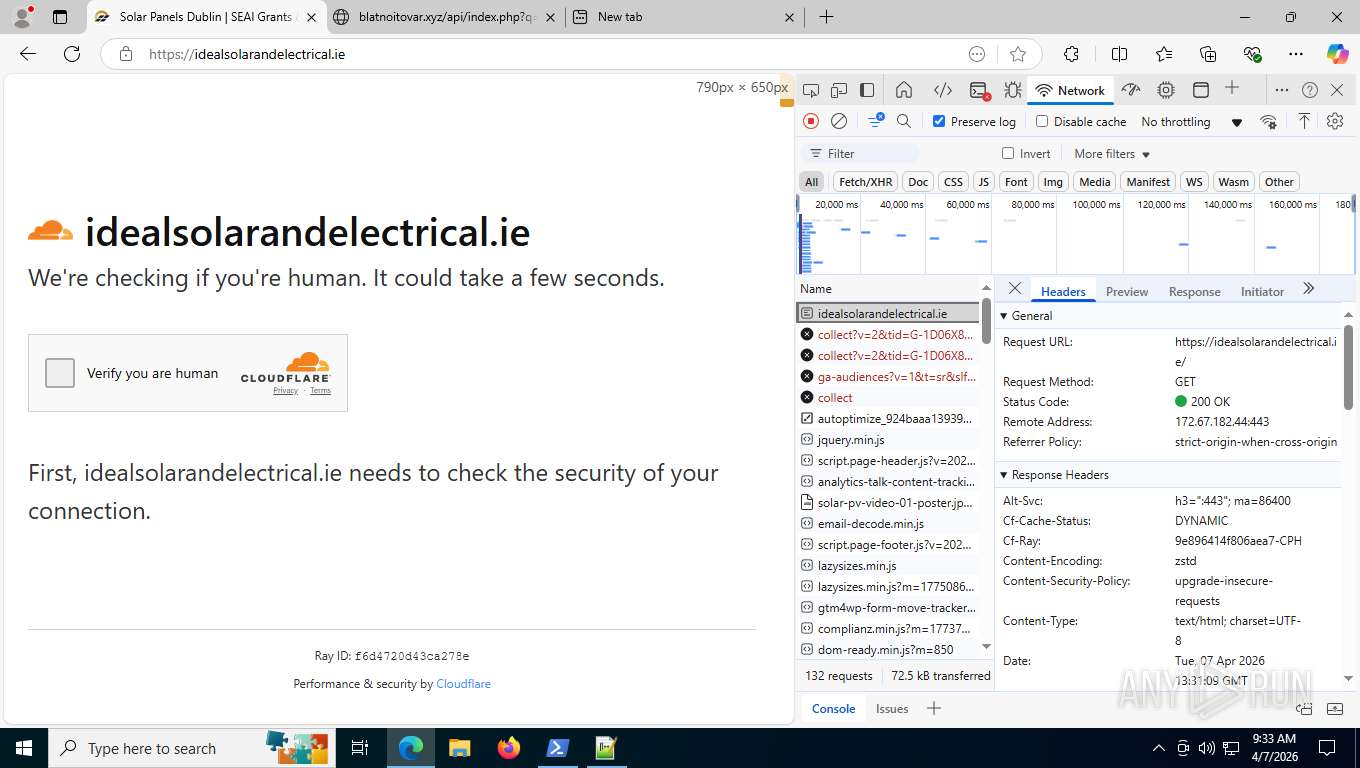Click the address bar URL
This screenshot has width=1360, height=768.
point(247,54)
